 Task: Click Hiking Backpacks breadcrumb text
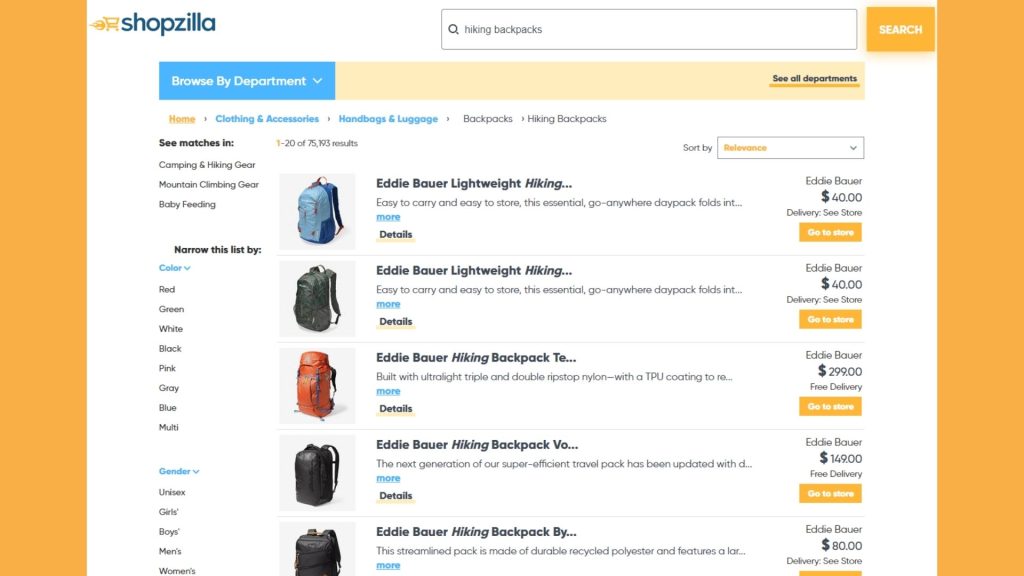[x=567, y=119]
